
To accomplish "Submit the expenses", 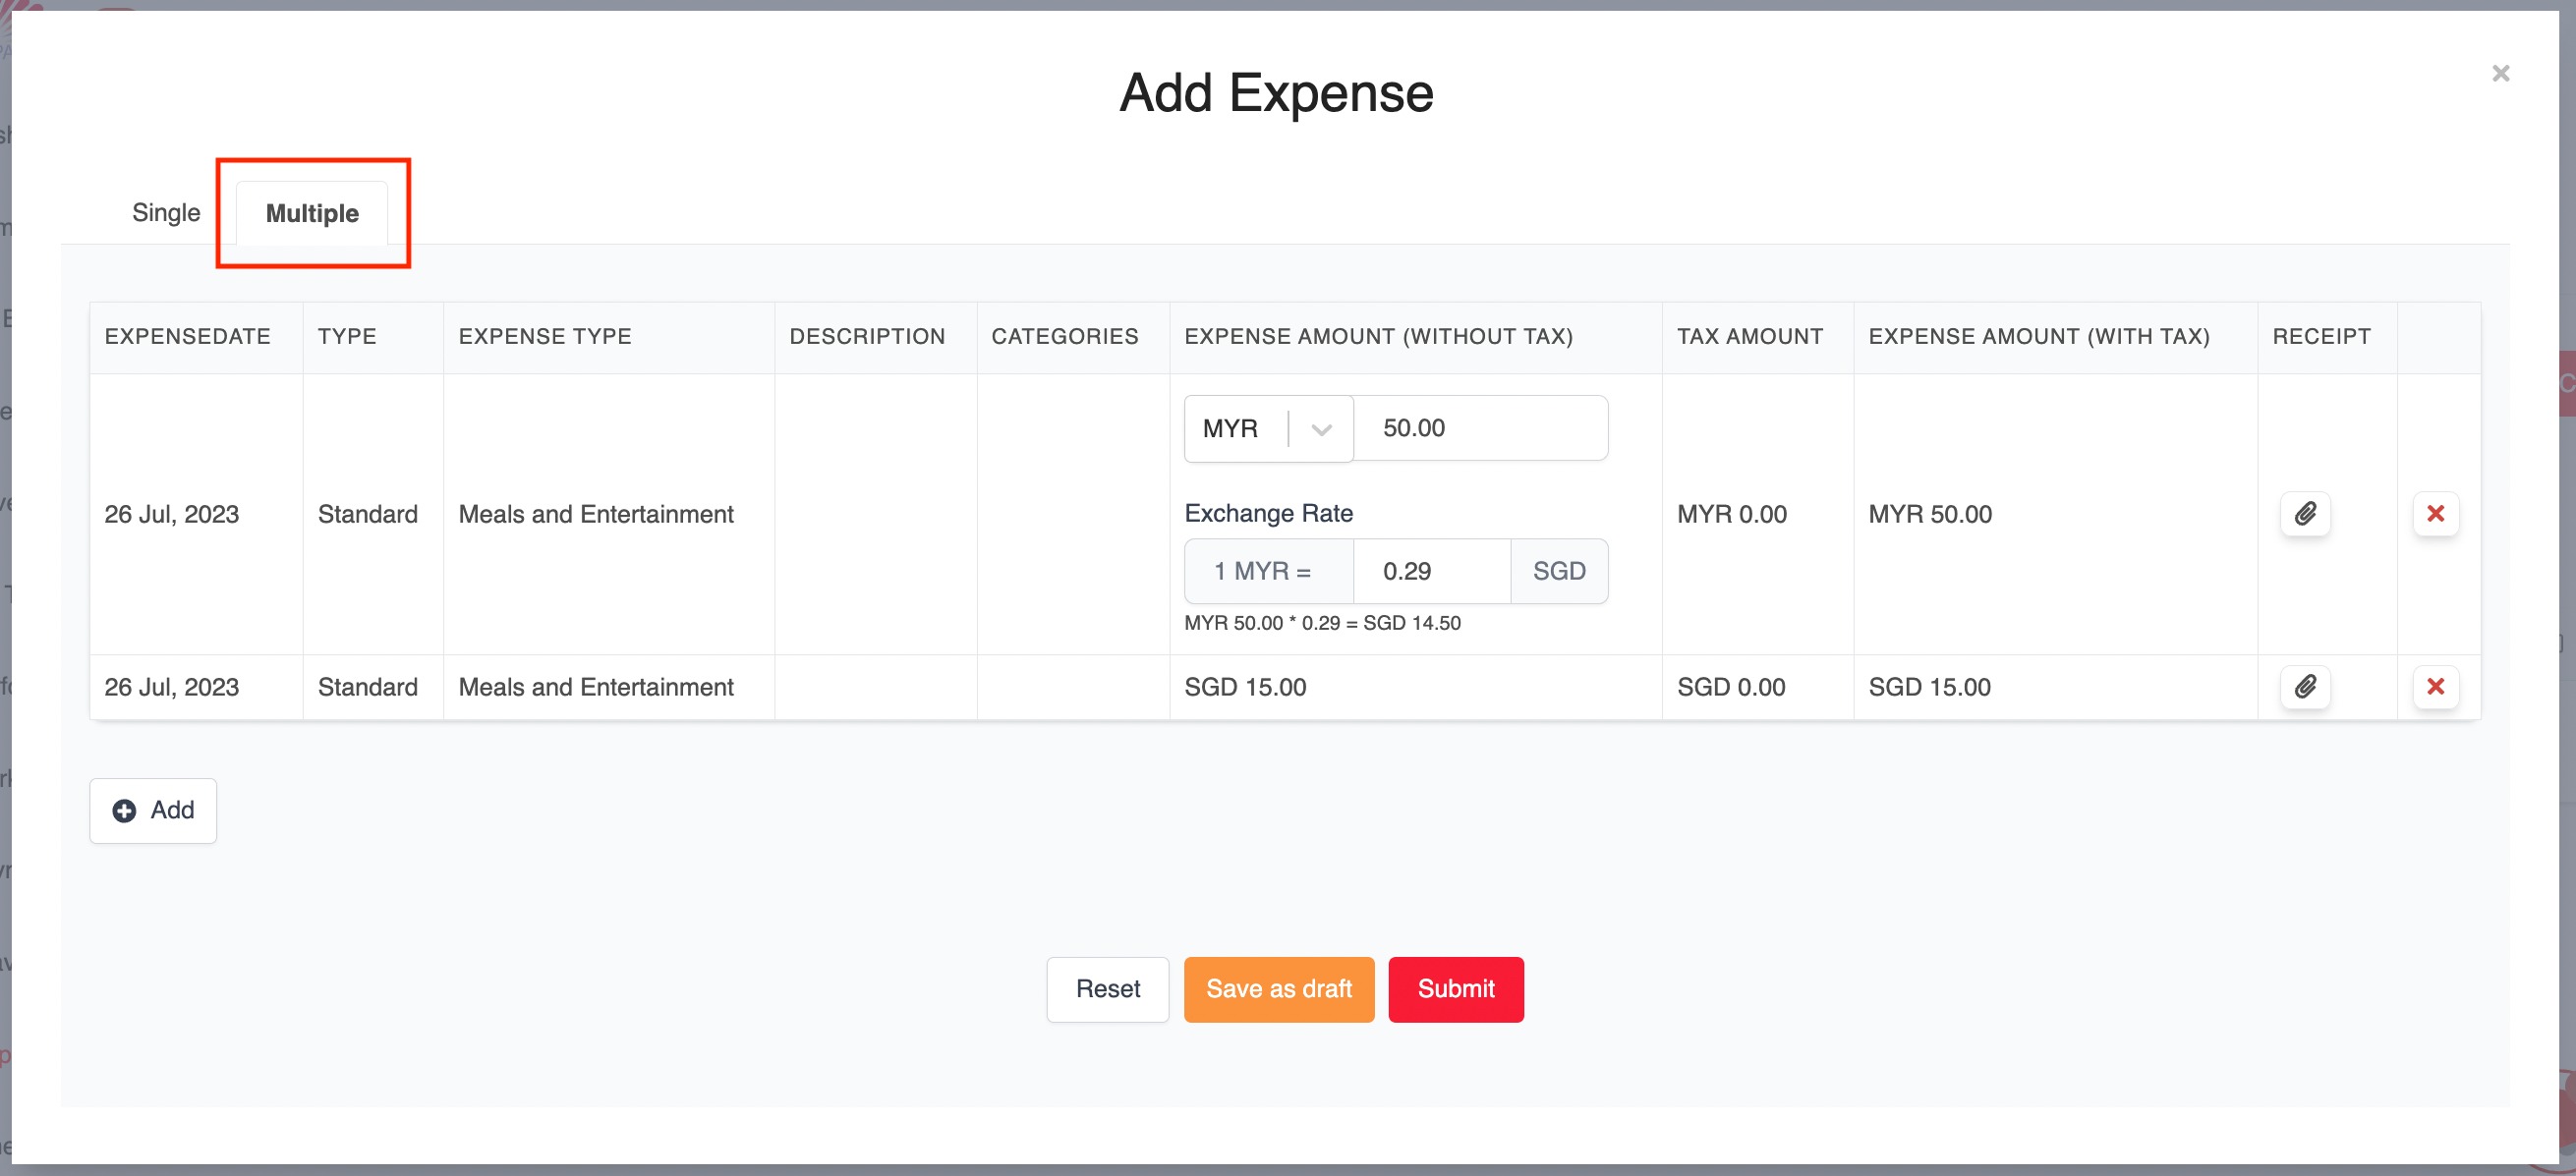I will [x=1455, y=989].
